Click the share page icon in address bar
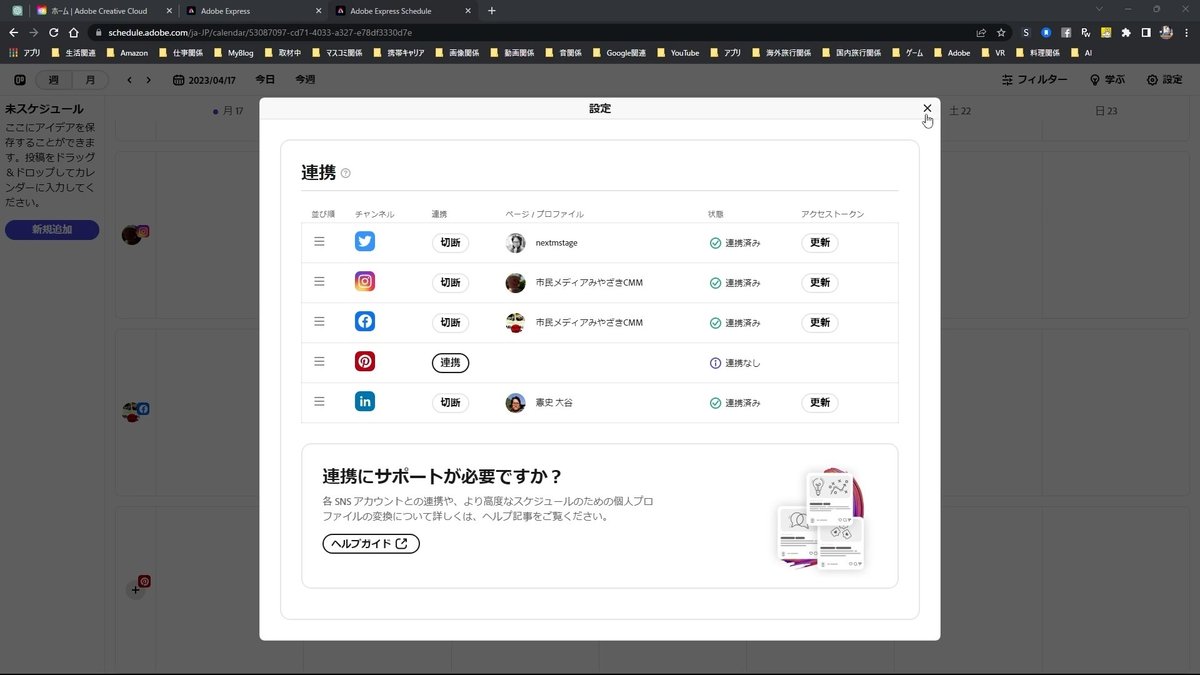Image resolution: width=1200 pixels, height=675 pixels. (981, 32)
